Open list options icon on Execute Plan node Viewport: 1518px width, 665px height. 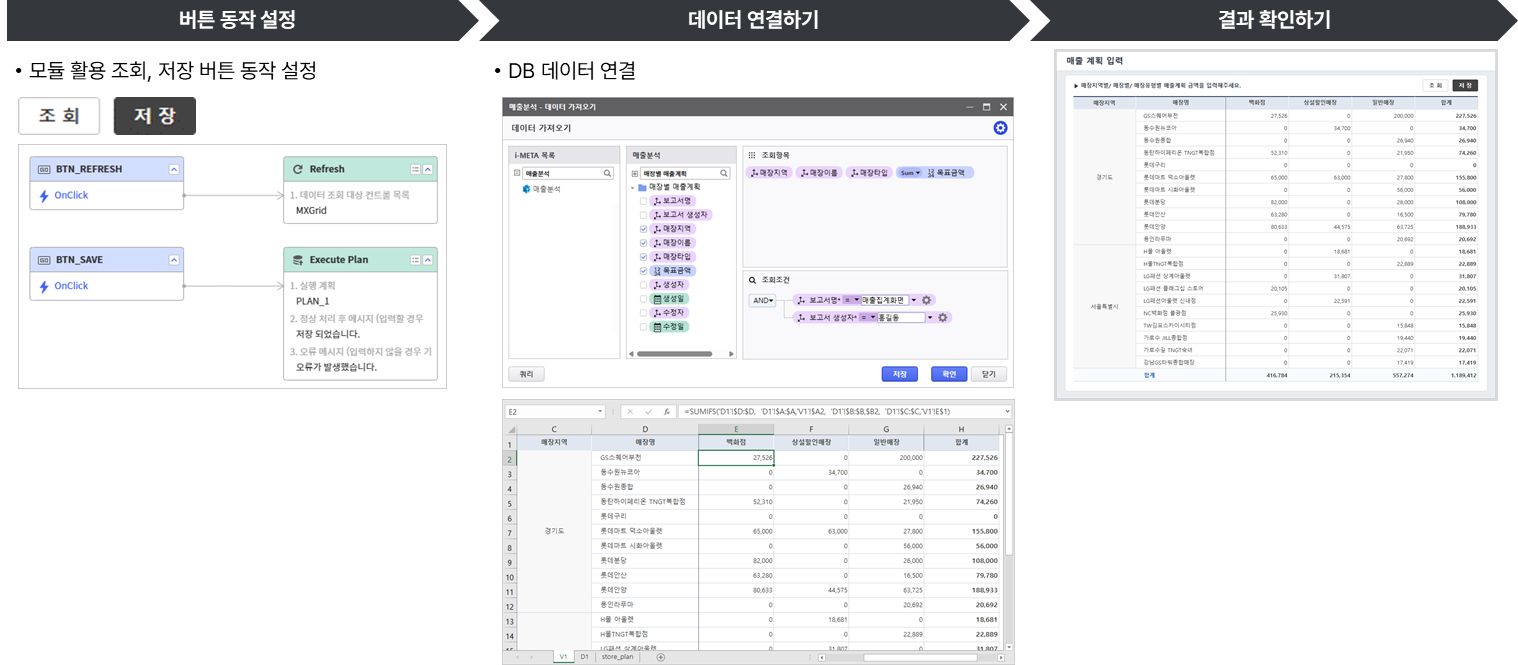point(415,260)
